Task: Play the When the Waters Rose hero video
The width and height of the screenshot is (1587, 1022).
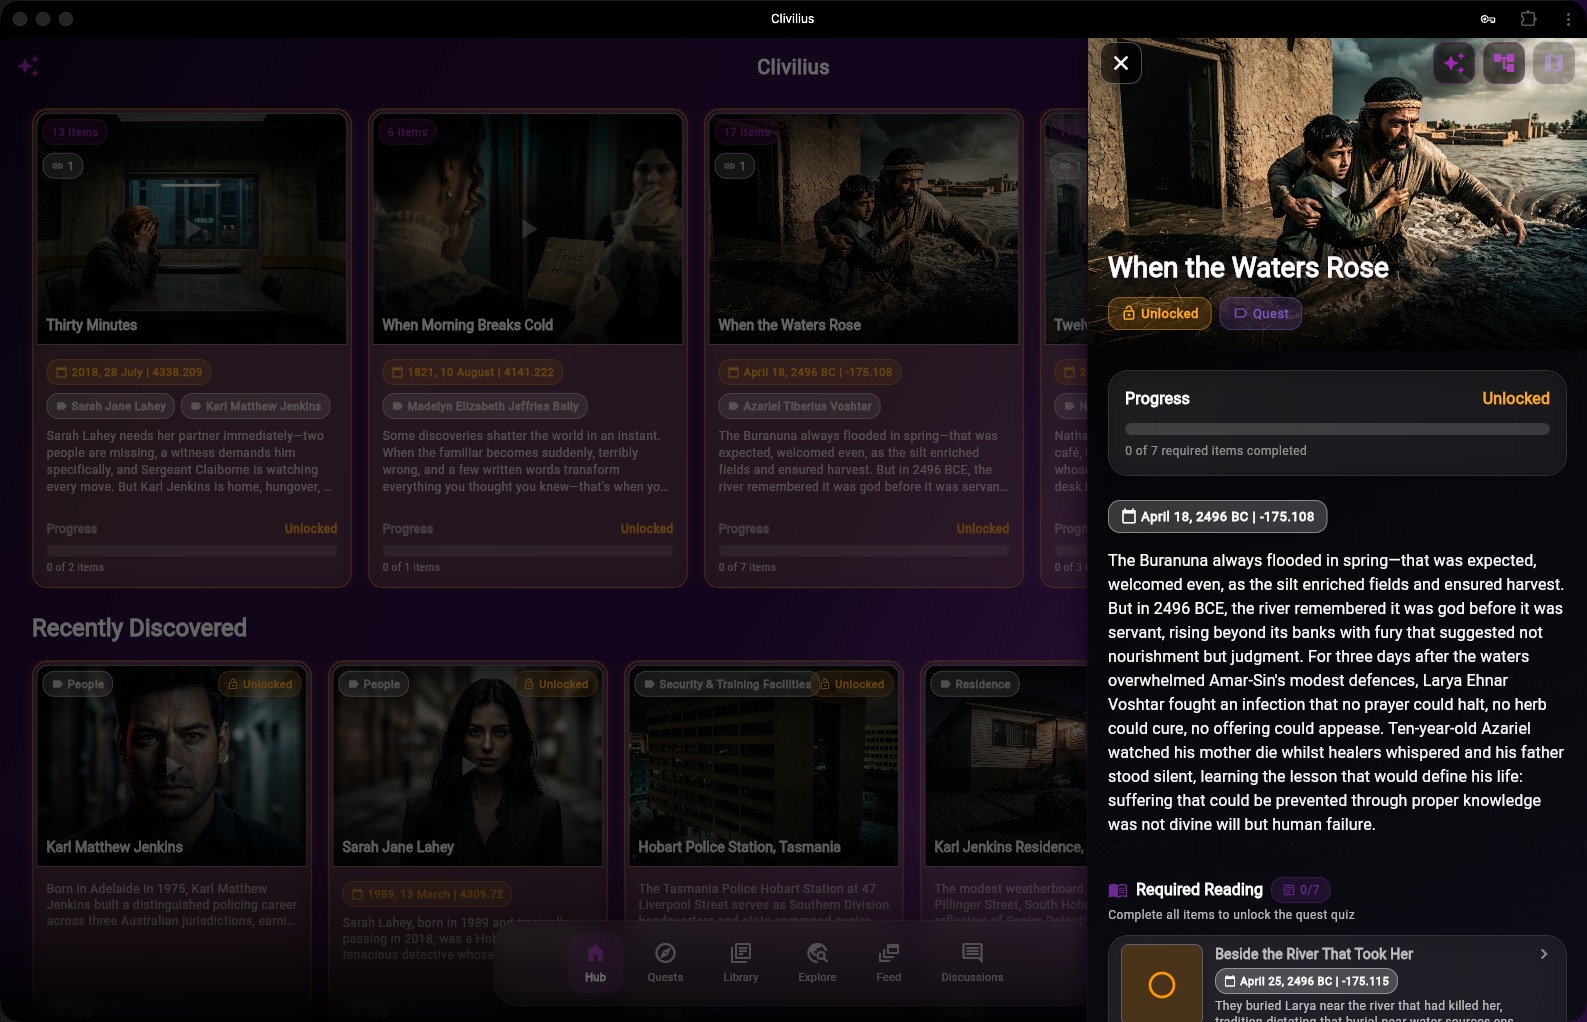Action: pos(1337,188)
